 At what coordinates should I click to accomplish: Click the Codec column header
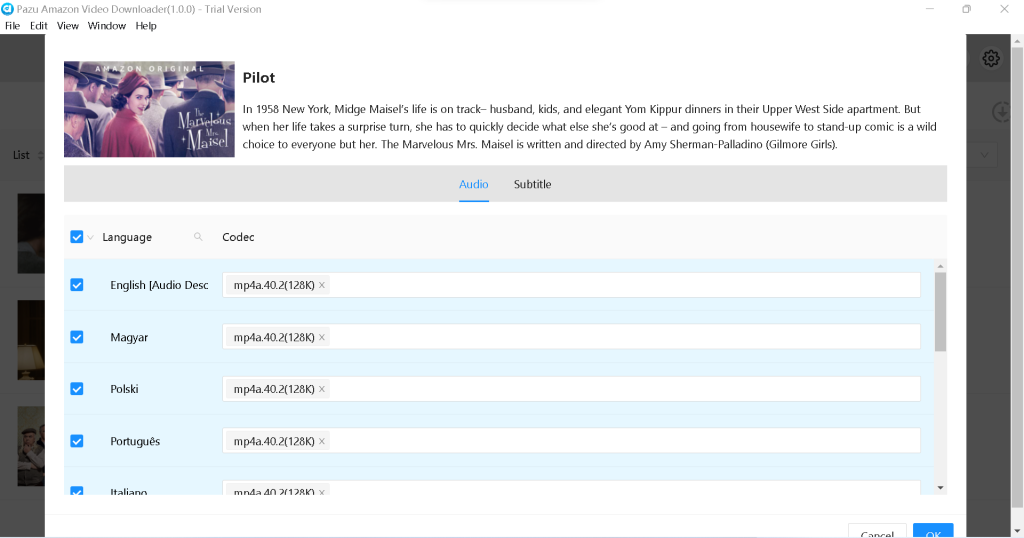[238, 238]
